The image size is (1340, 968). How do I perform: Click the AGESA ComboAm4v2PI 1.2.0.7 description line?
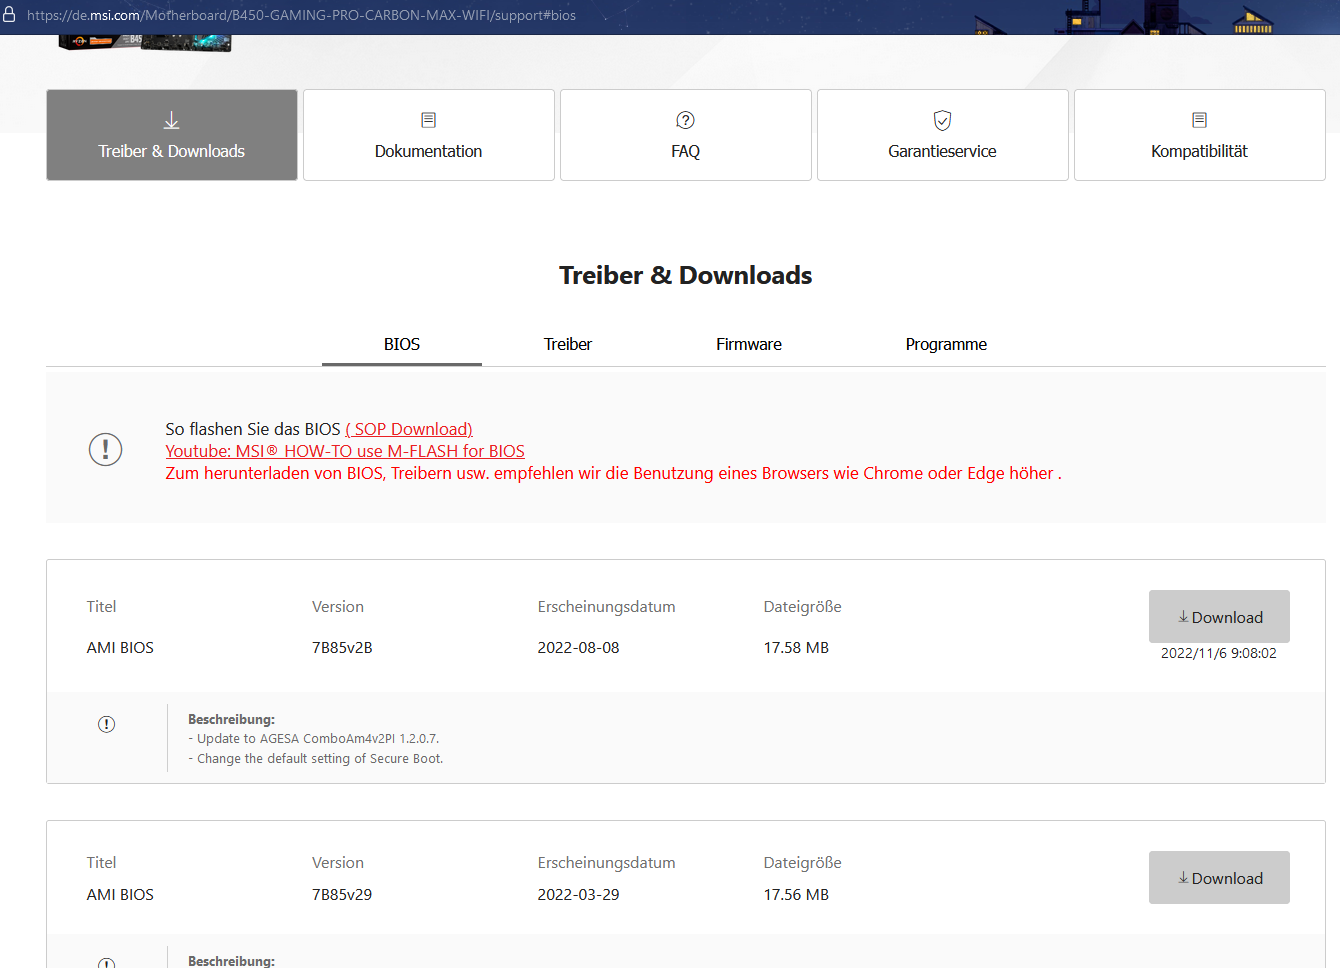[x=314, y=739]
